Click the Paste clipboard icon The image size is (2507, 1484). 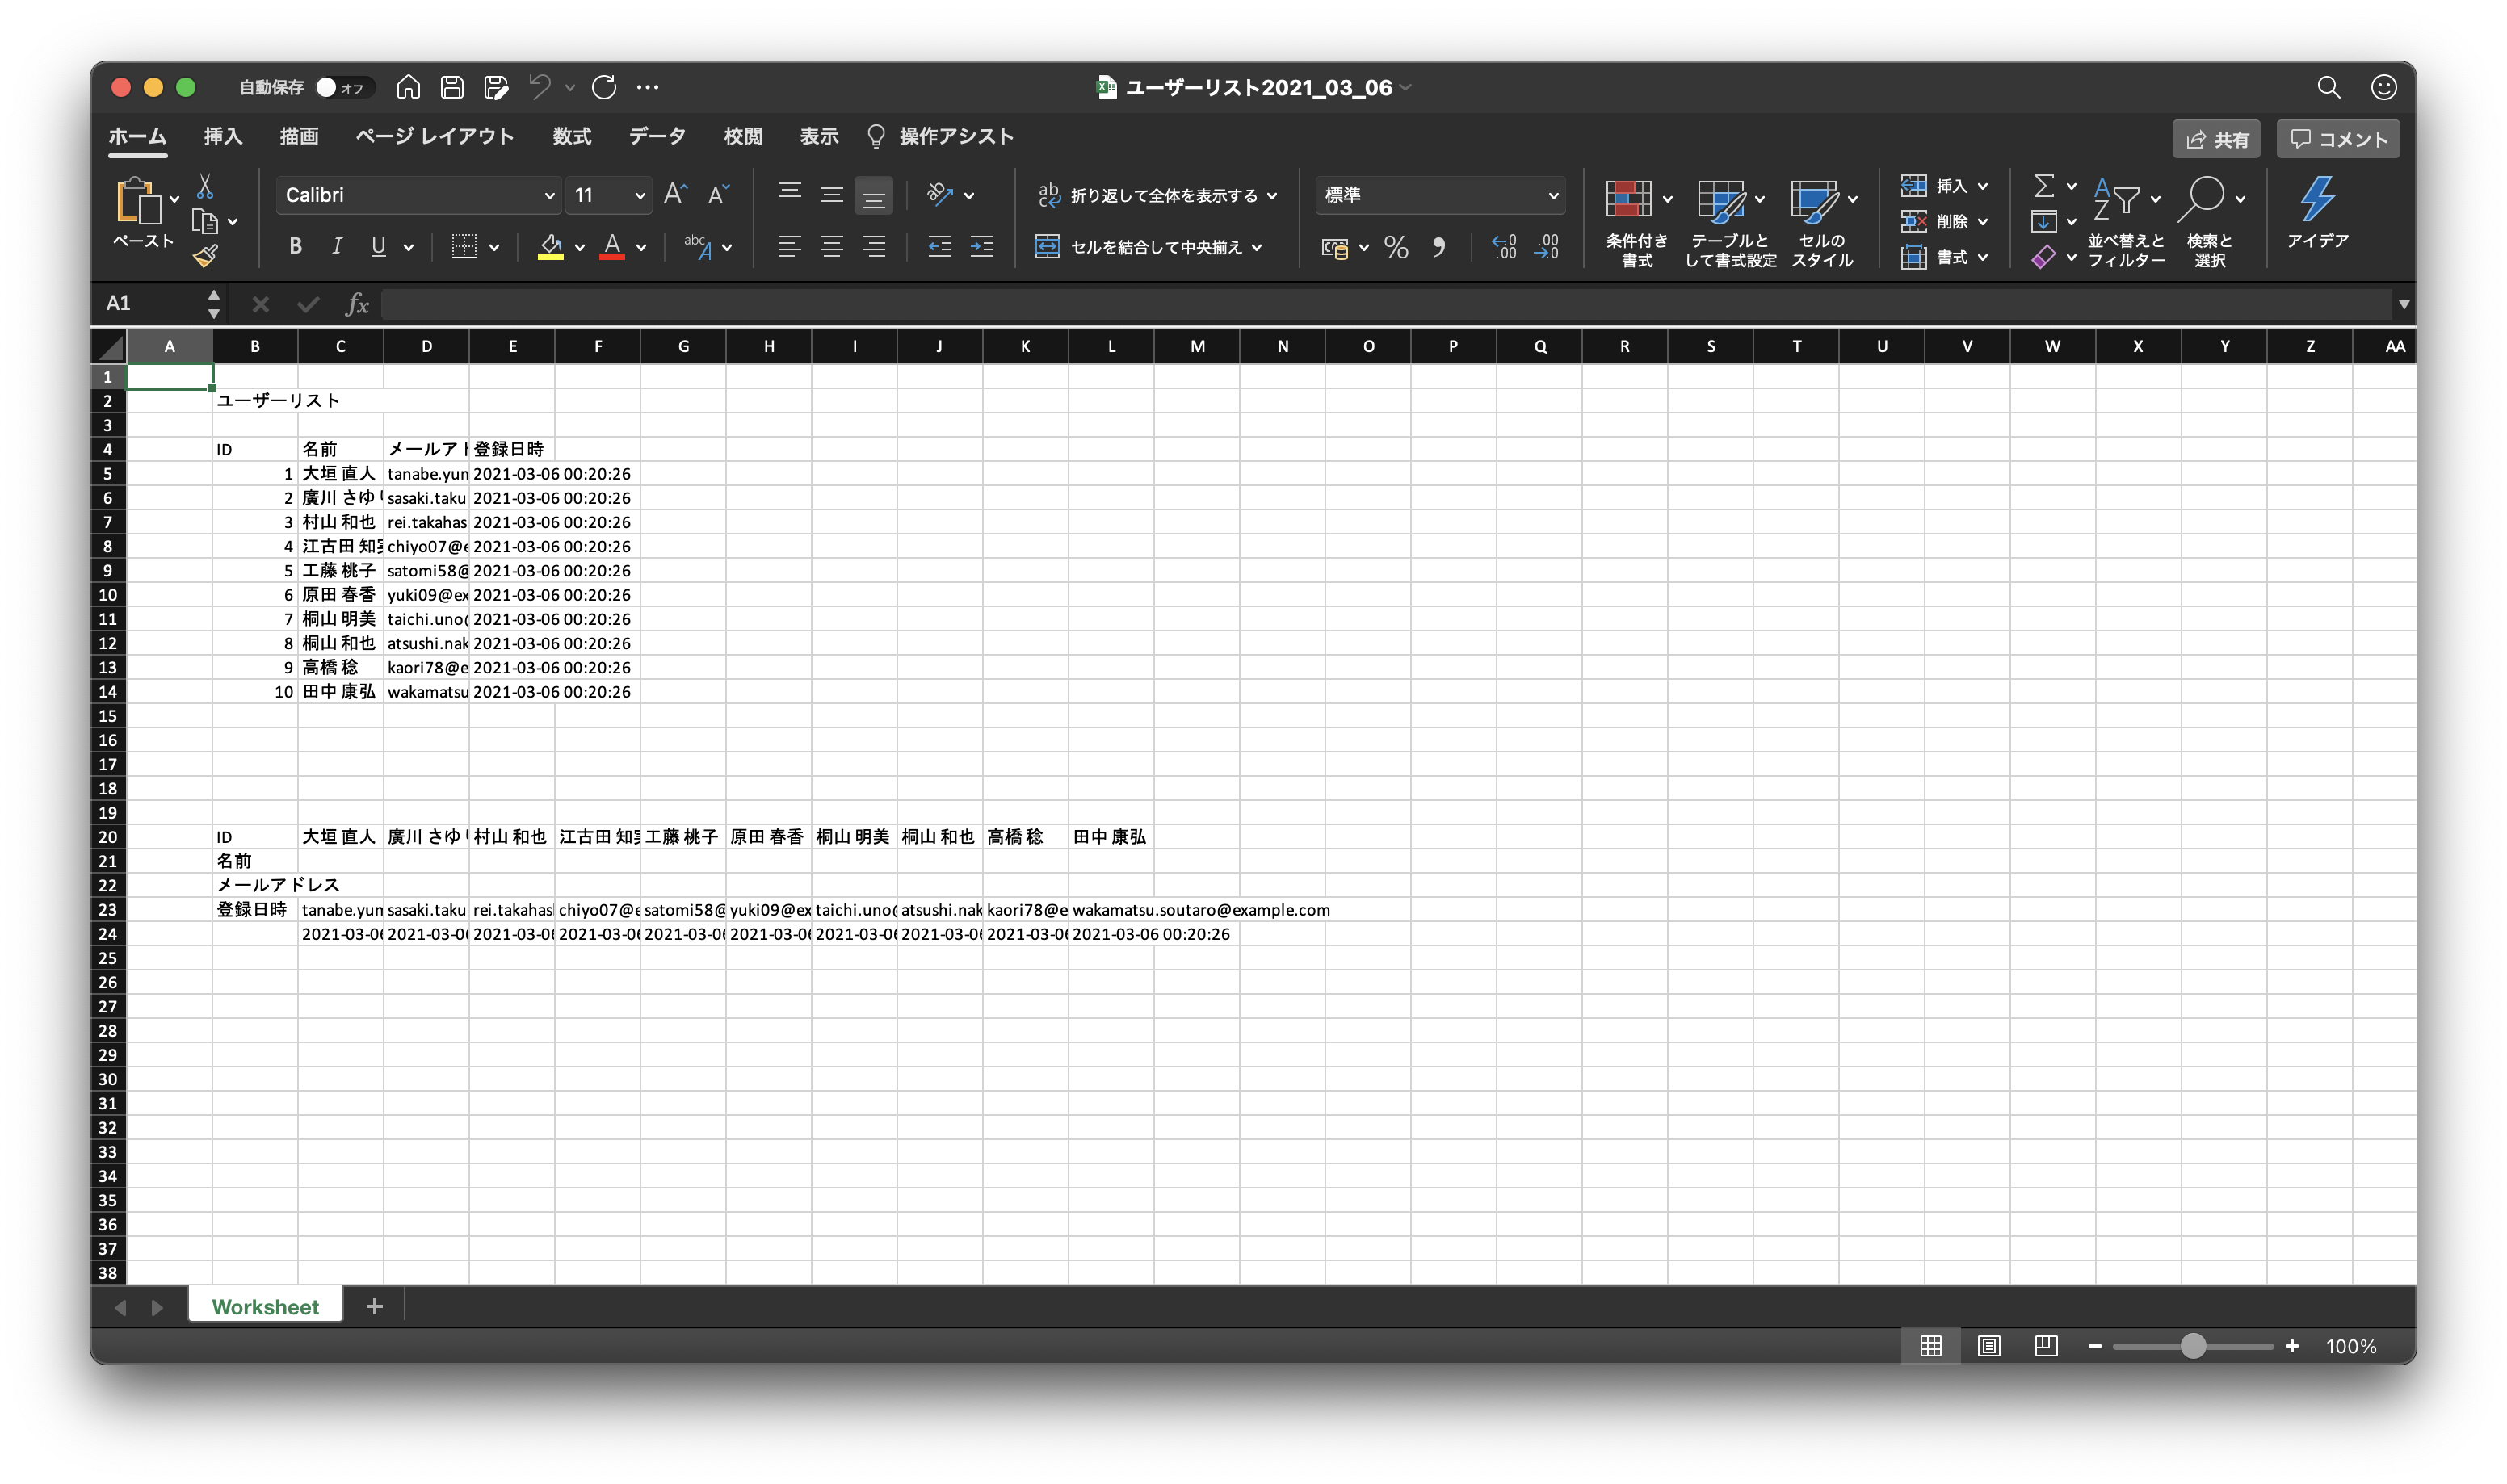138,201
